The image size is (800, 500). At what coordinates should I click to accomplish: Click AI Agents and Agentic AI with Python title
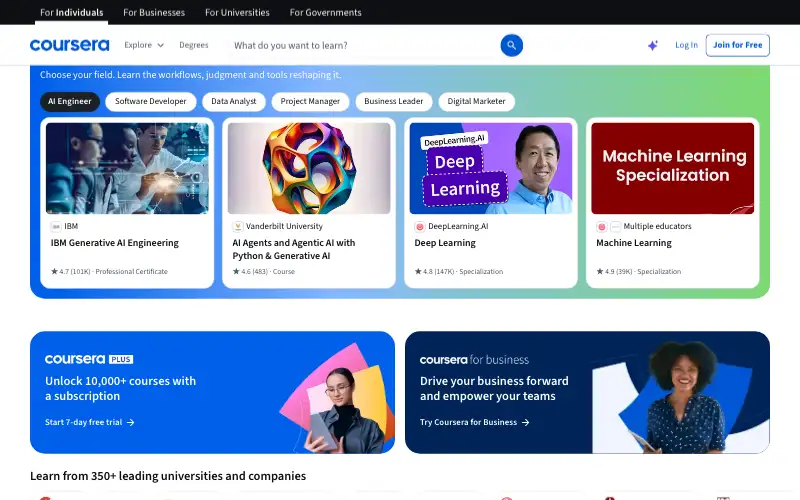pos(294,249)
